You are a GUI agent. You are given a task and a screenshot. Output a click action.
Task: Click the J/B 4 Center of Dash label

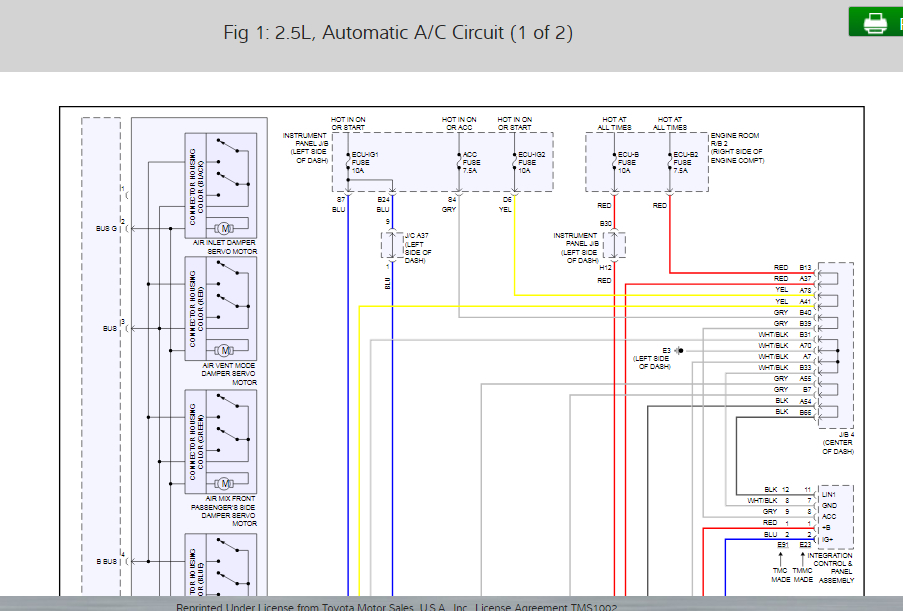click(838, 443)
